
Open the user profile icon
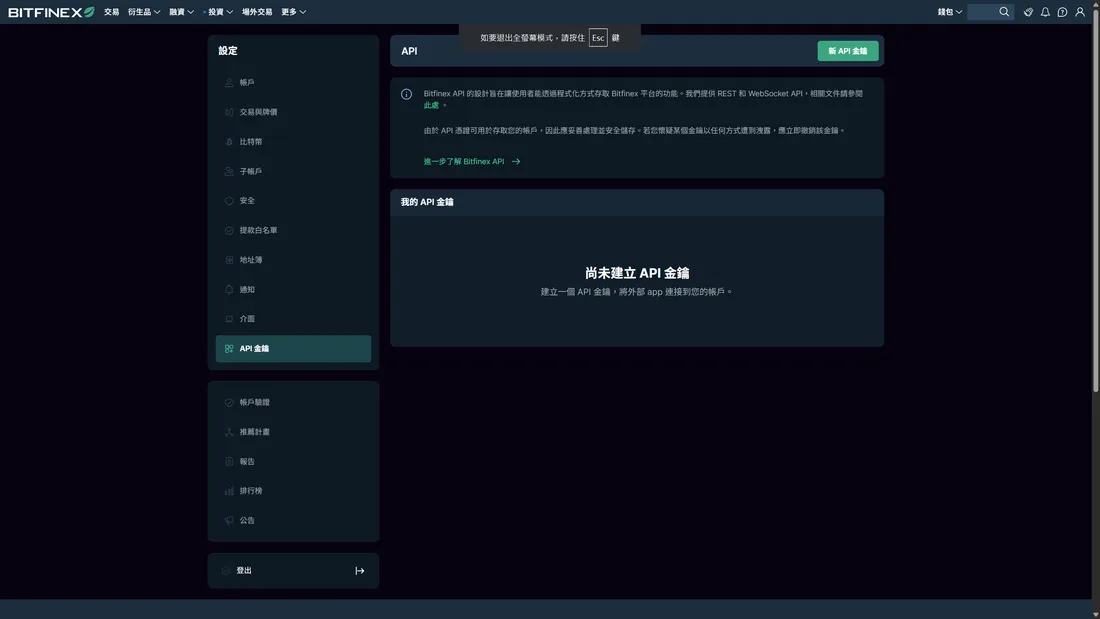tap(1080, 12)
